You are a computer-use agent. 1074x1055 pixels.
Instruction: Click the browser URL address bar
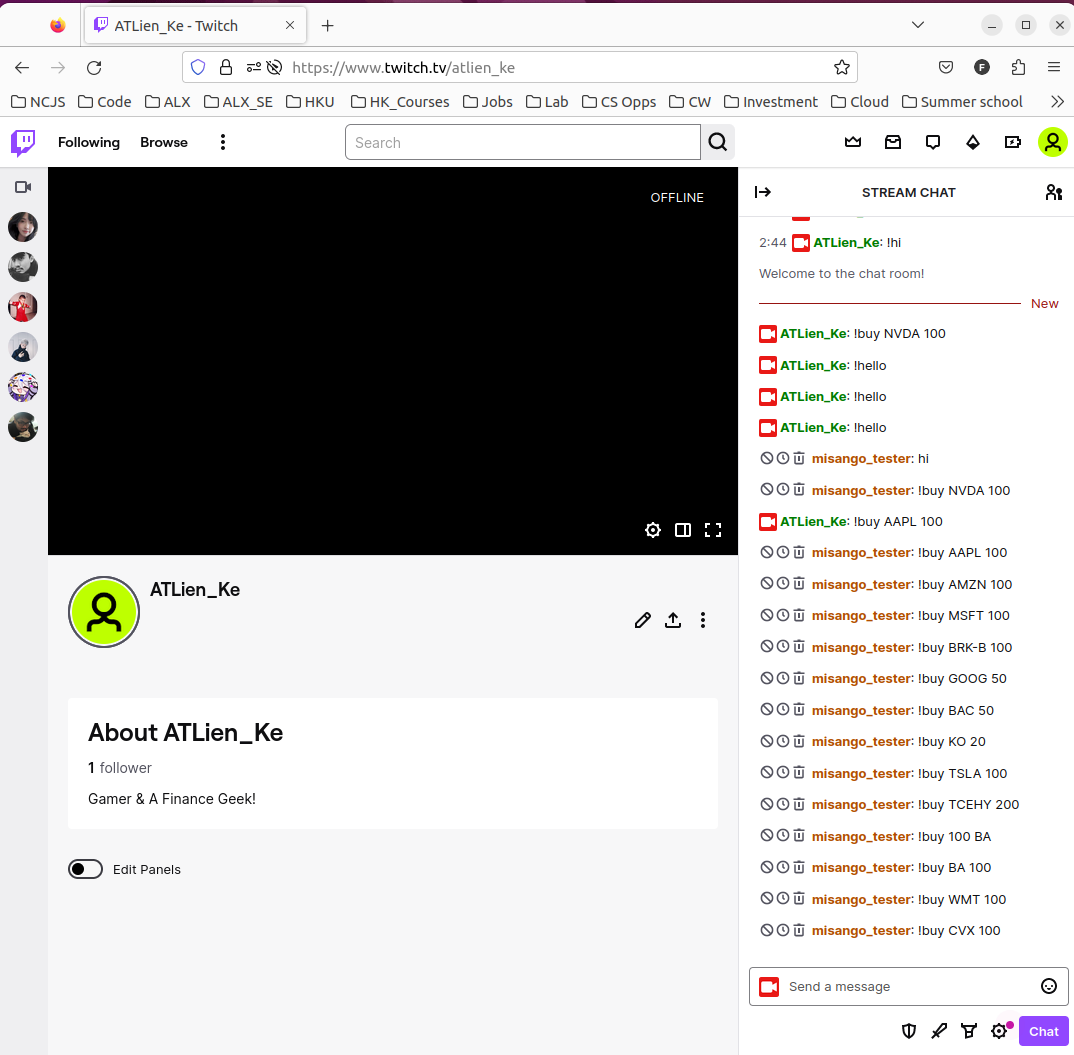click(x=521, y=67)
